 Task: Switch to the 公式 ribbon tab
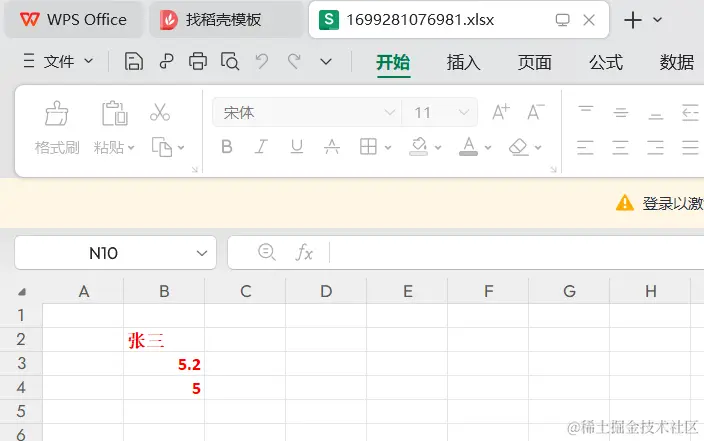pyautogui.click(x=606, y=62)
